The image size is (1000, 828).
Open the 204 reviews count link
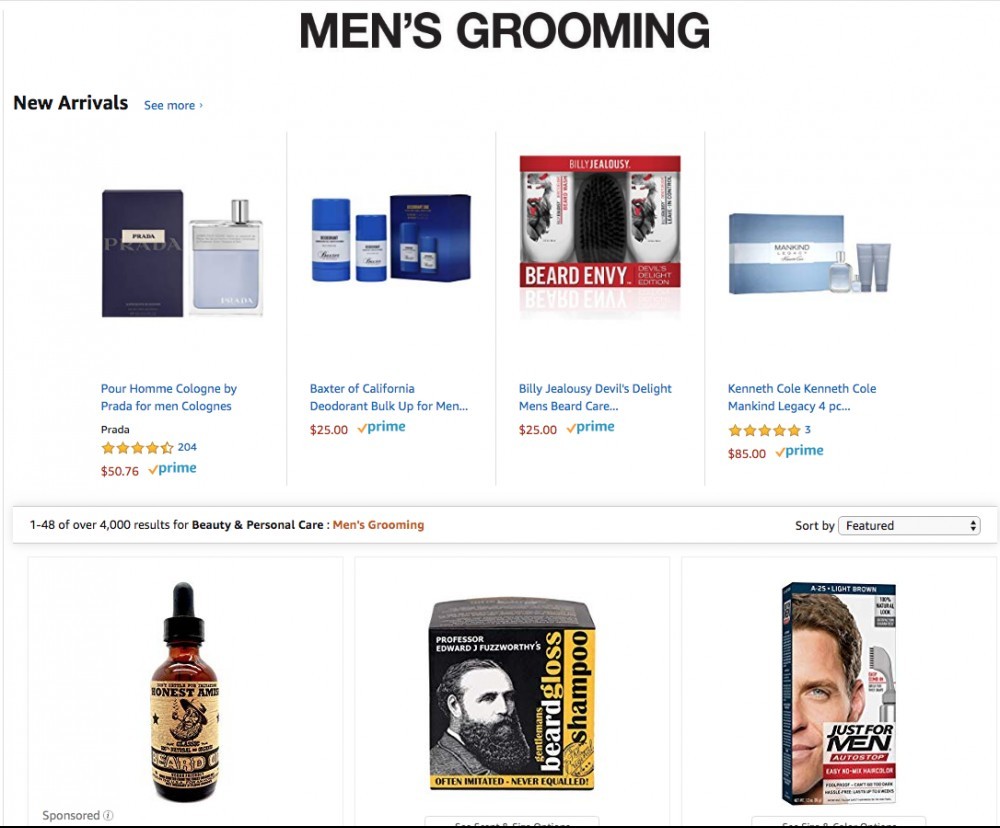(187, 447)
